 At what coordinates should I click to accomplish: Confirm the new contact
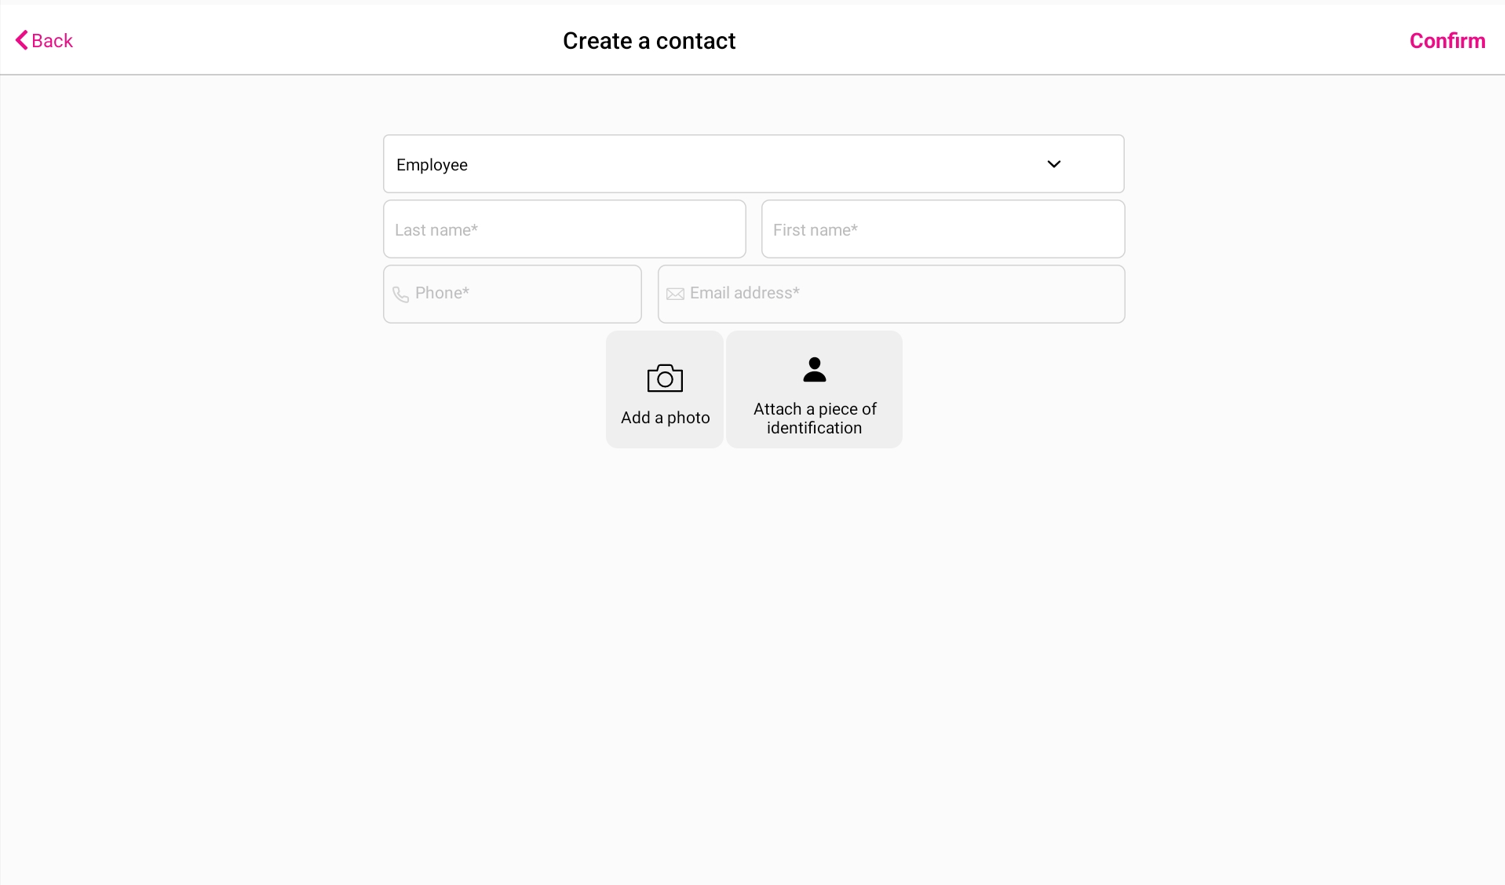[x=1447, y=41]
